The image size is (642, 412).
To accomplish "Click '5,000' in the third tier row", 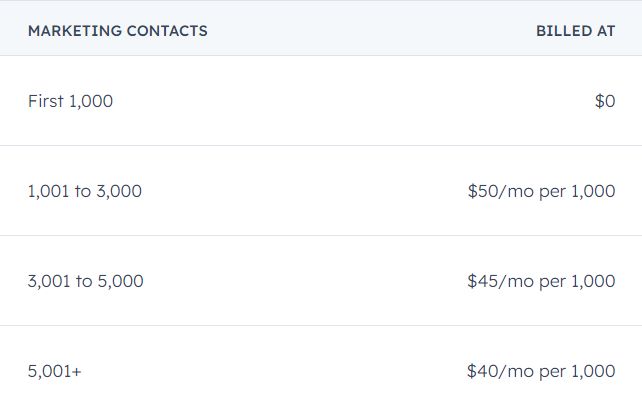I will tap(121, 281).
